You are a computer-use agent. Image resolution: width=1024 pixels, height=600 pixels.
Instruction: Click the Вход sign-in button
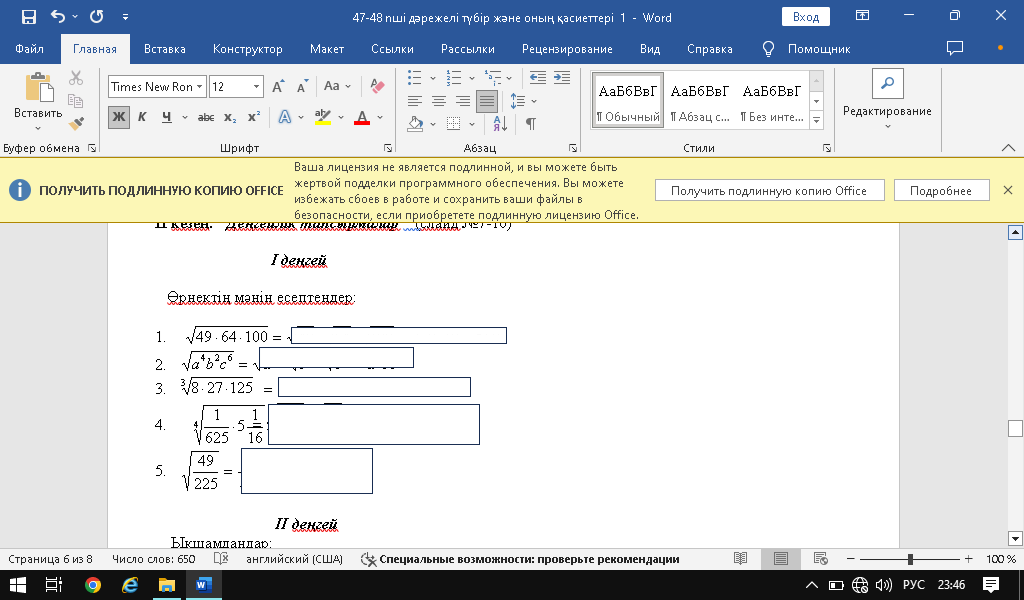coord(806,17)
